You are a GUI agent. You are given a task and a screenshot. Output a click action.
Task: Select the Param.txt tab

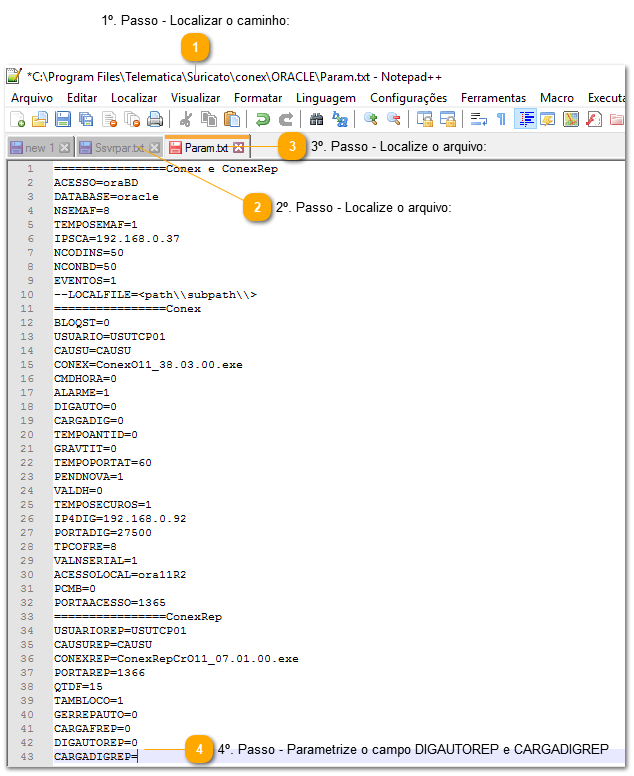click(x=207, y=147)
